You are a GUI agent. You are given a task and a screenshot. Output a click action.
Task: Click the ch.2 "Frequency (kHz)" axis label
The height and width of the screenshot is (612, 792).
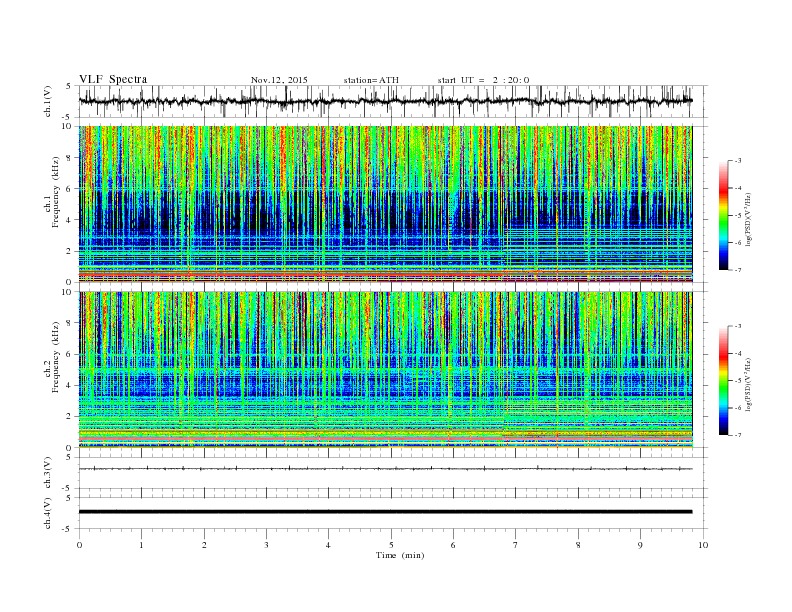(x=56, y=356)
